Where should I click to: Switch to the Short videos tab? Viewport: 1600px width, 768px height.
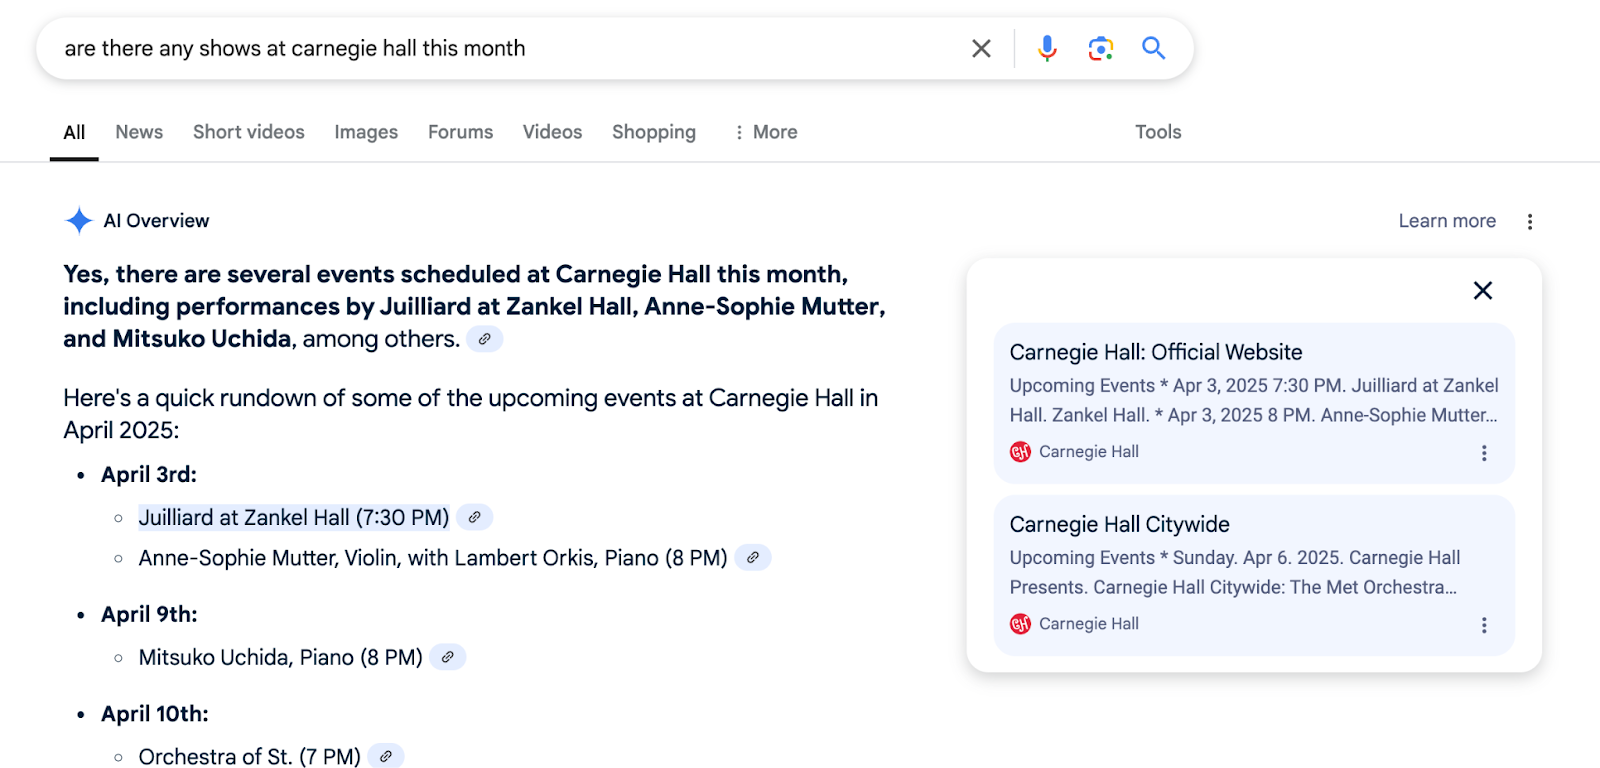pos(249,132)
